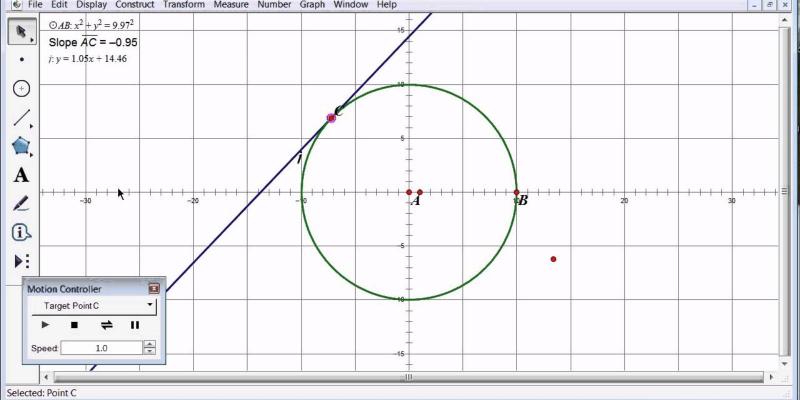Click the tangent line label j
This screenshot has width=800, height=400.
click(x=299, y=158)
